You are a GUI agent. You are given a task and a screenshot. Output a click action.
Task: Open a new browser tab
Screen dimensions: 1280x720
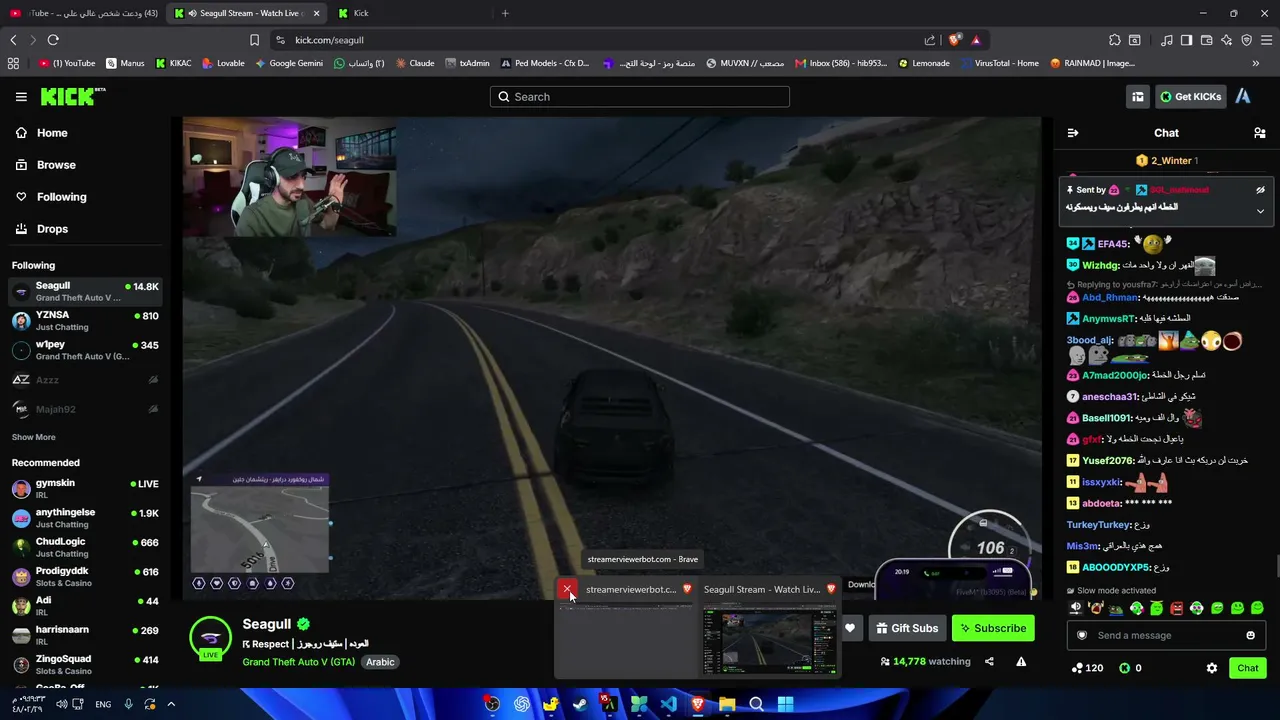coord(505,13)
